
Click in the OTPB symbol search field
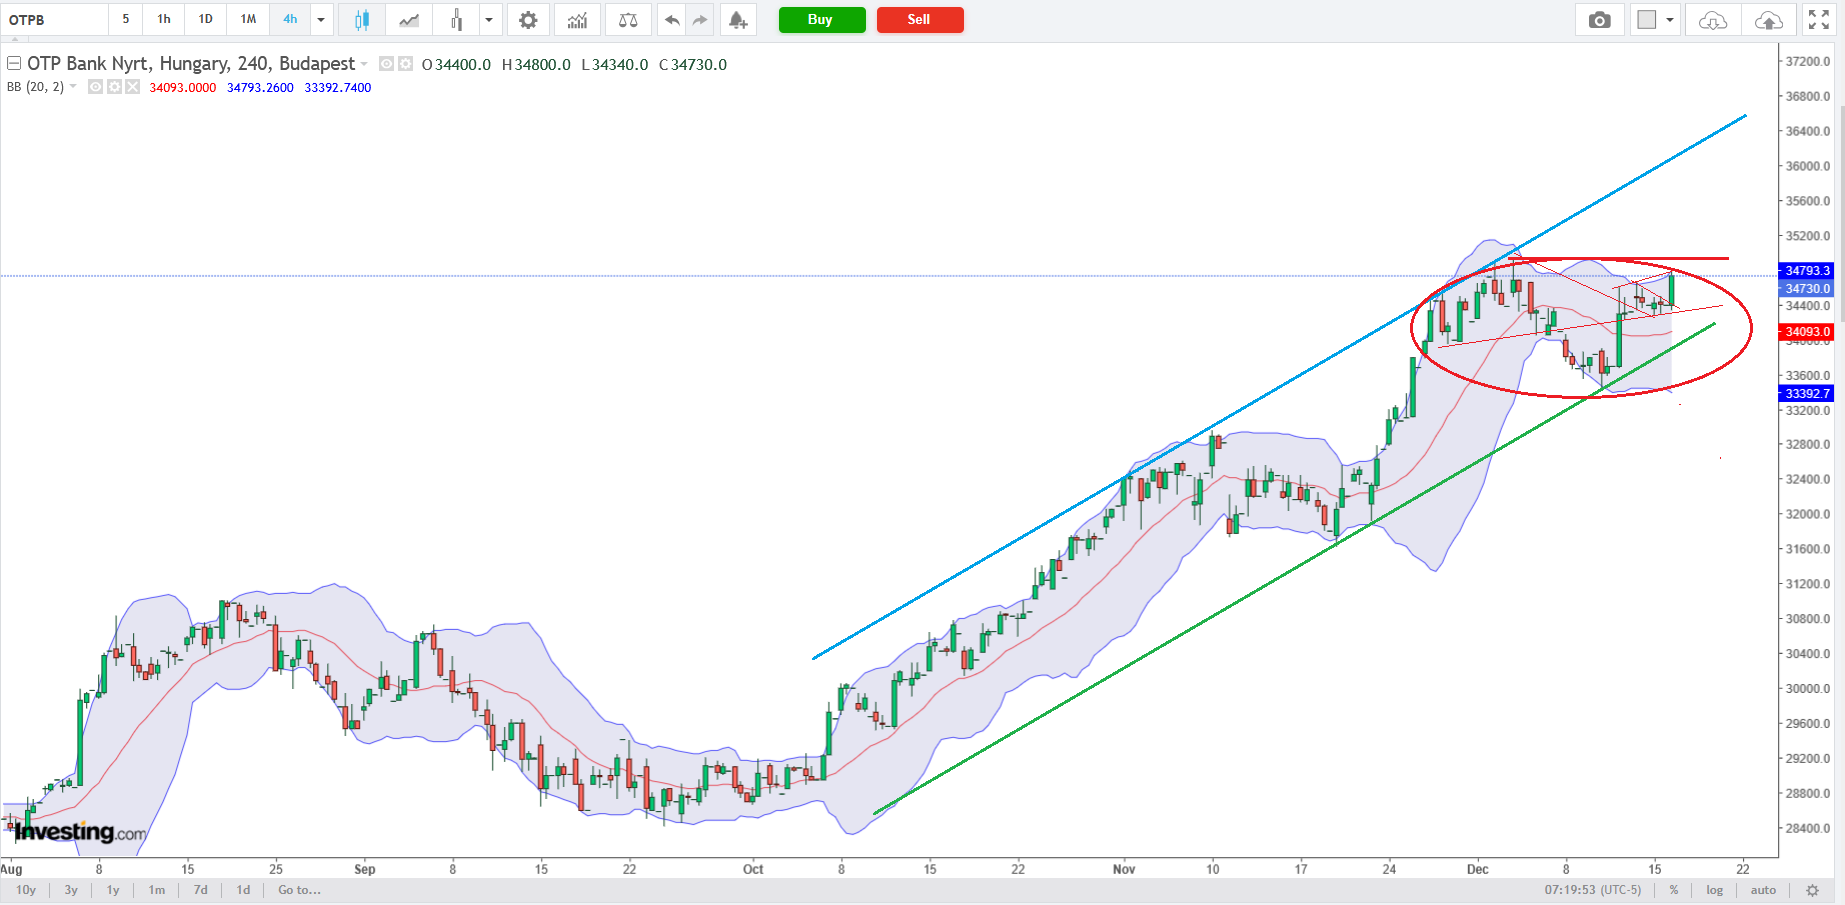tap(55, 19)
